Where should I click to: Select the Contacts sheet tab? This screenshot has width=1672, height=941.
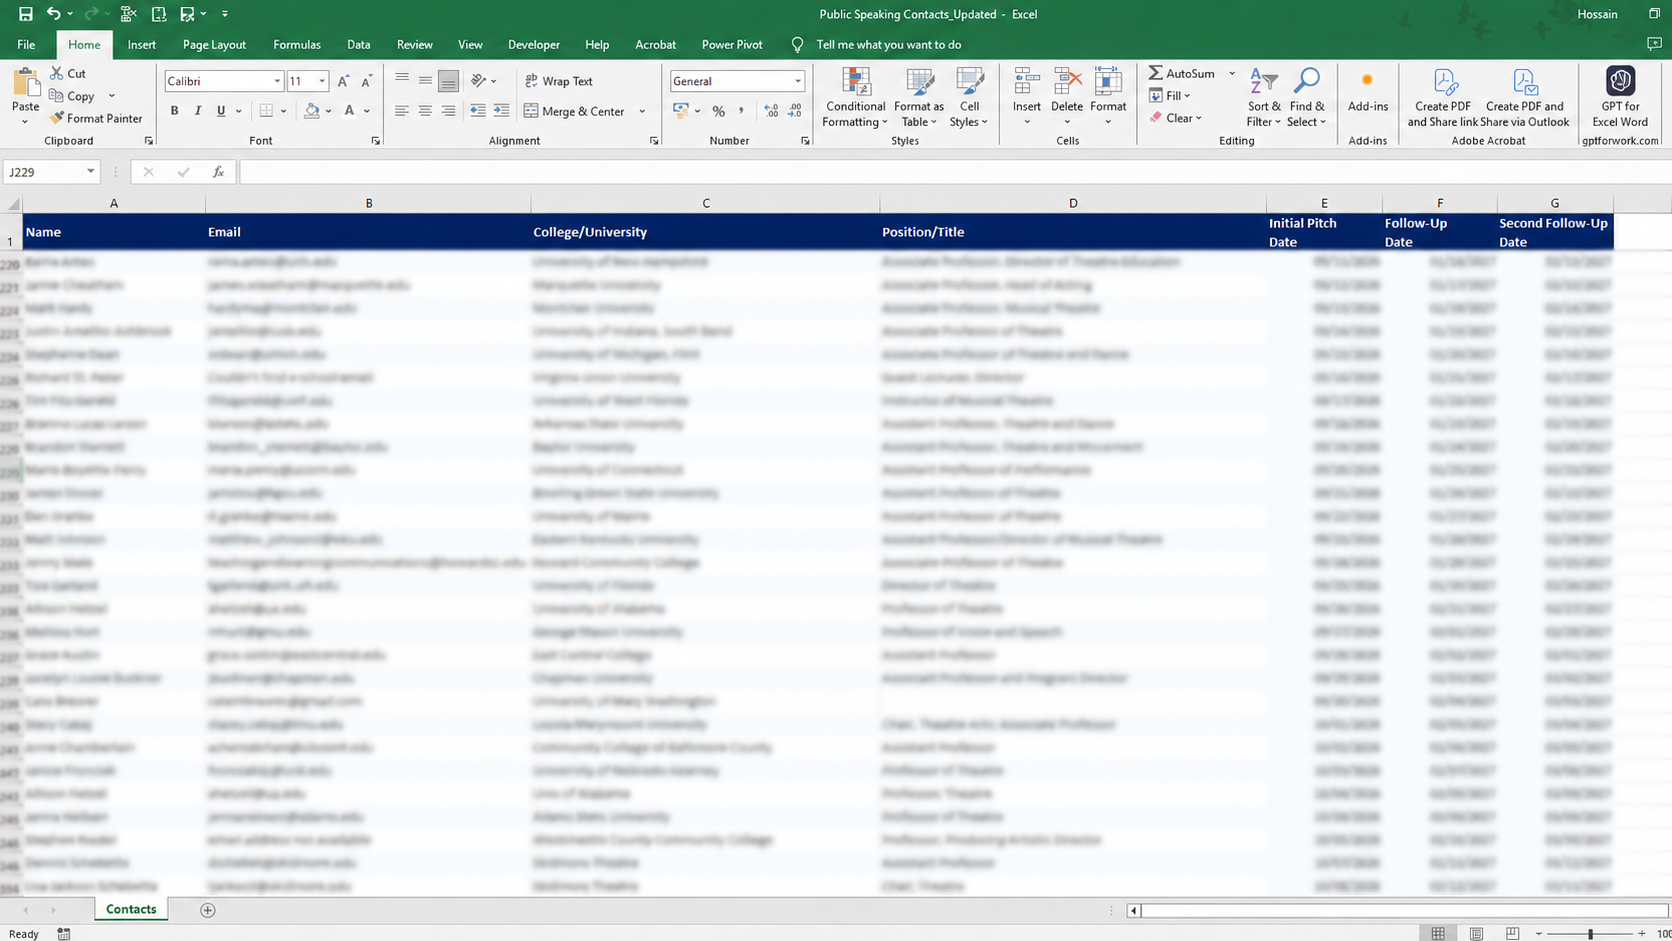(x=131, y=909)
